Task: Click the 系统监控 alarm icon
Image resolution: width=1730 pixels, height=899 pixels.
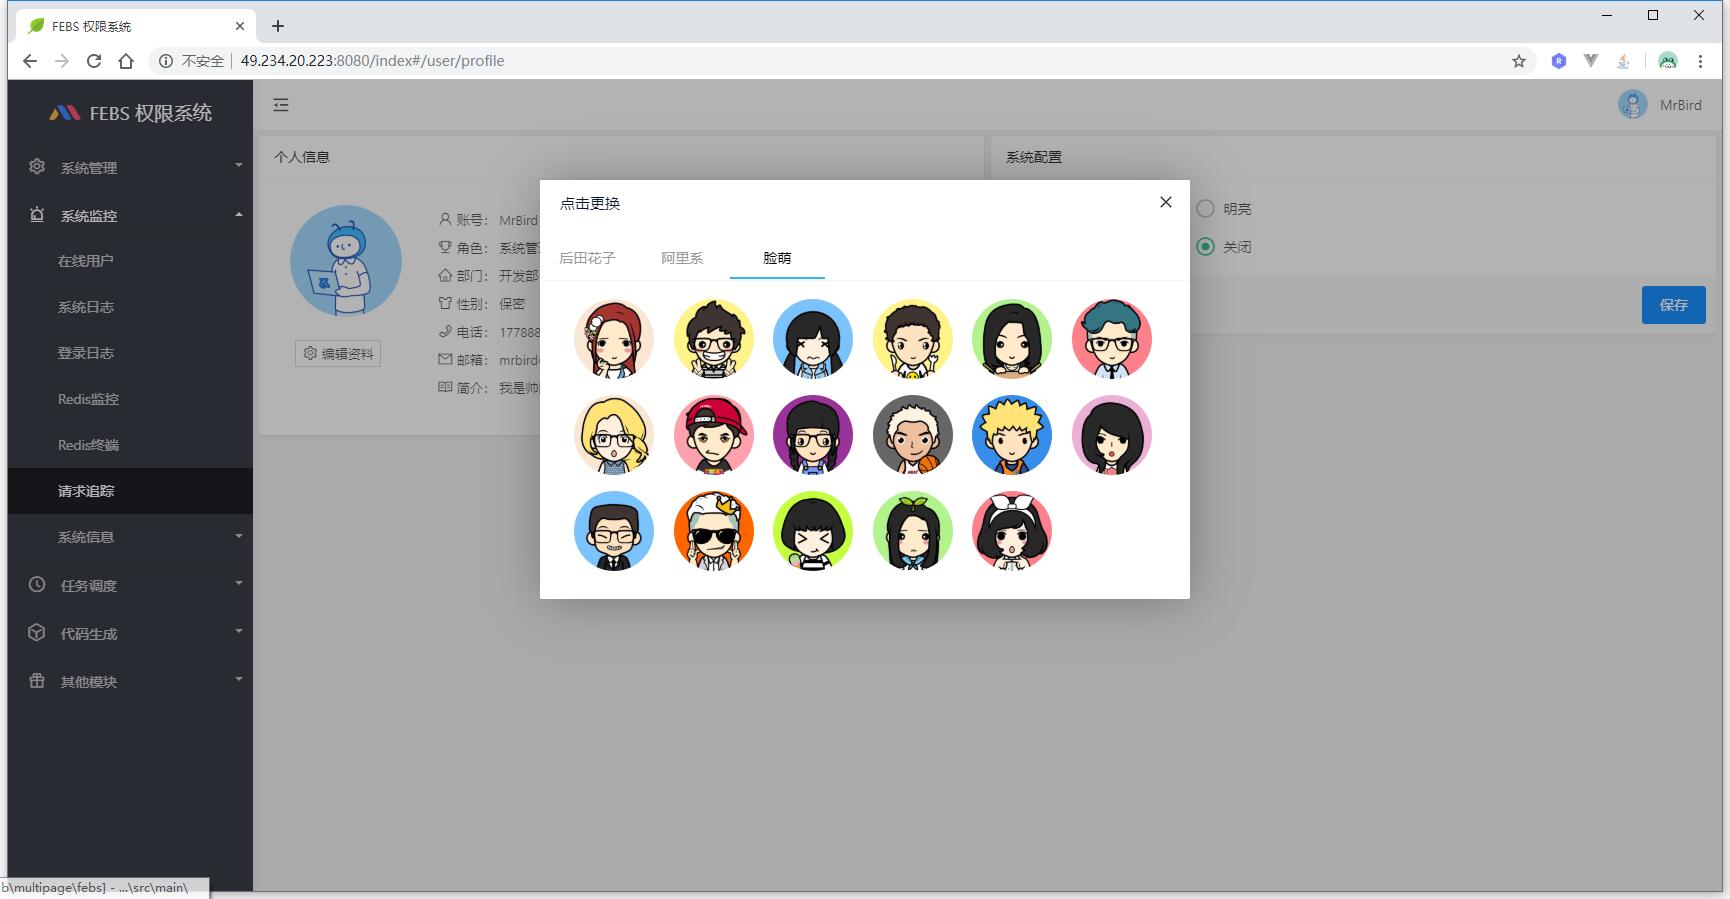Action: point(37,215)
